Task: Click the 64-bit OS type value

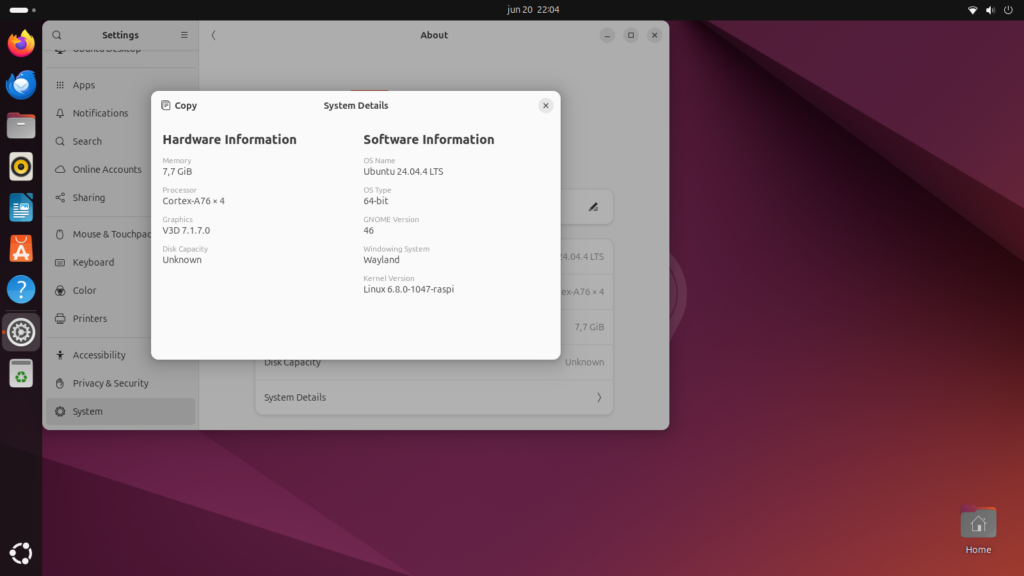Action: (x=376, y=200)
